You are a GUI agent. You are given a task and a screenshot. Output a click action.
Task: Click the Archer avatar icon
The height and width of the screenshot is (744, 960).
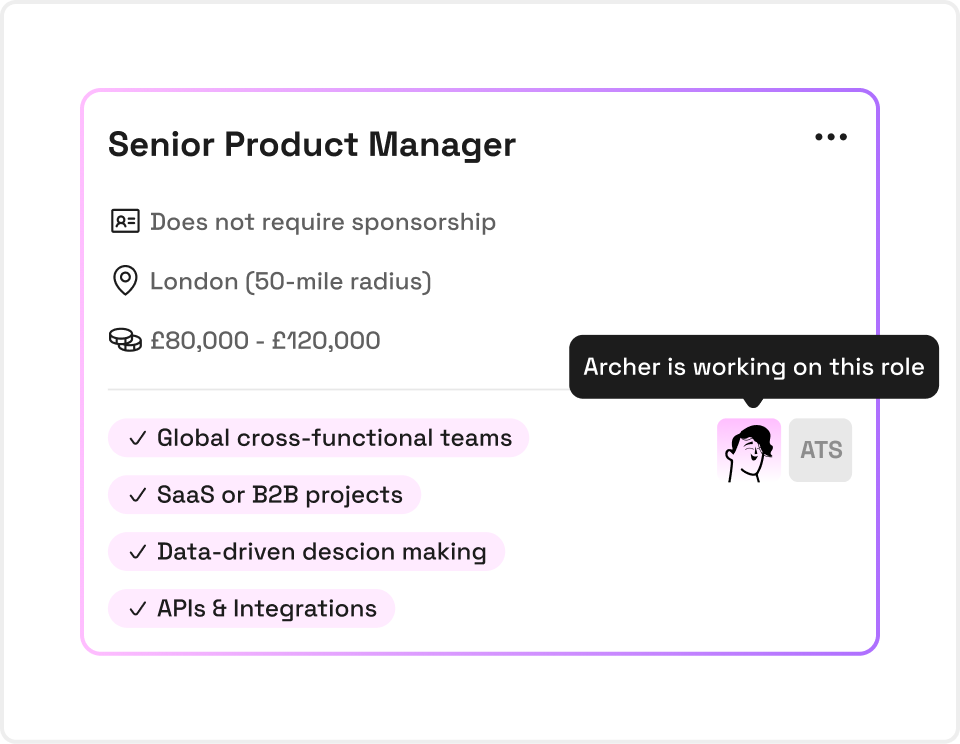(749, 450)
